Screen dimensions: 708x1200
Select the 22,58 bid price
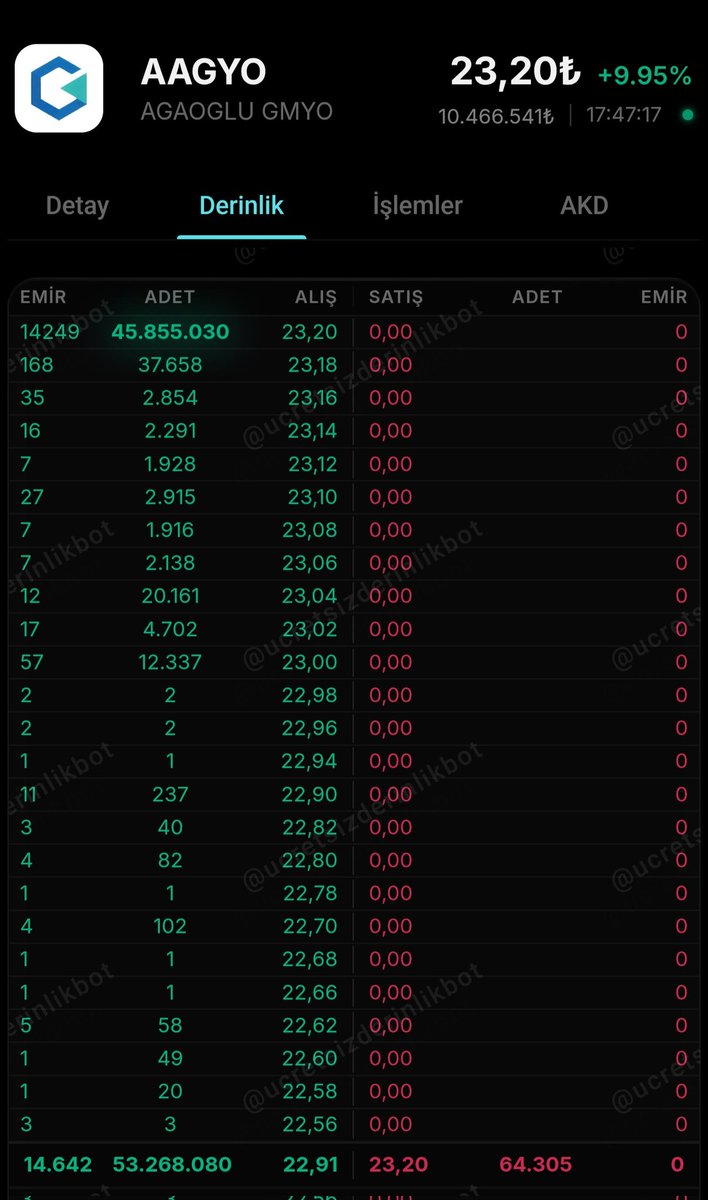coord(310,1091)
